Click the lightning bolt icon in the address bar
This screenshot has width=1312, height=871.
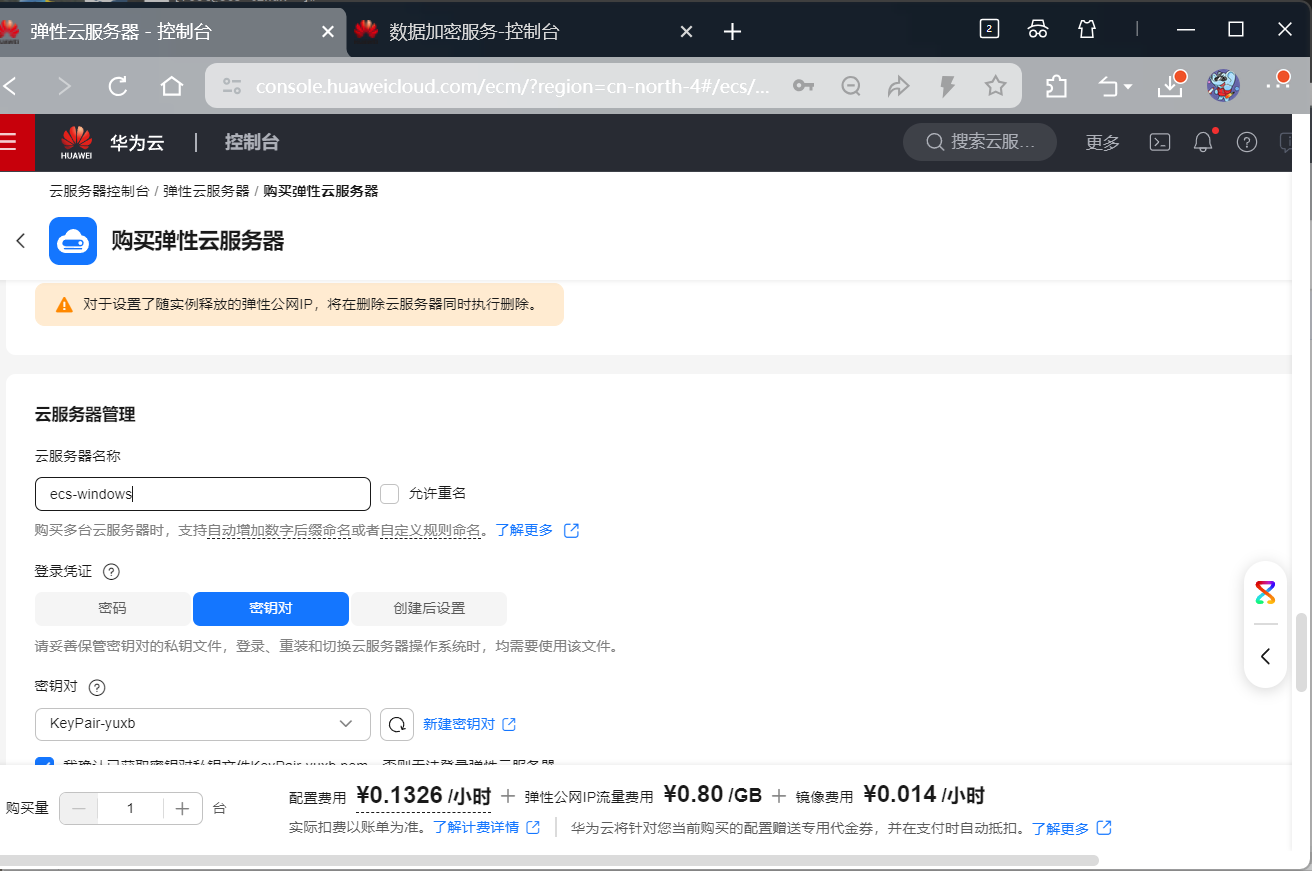tap(947, 87)
